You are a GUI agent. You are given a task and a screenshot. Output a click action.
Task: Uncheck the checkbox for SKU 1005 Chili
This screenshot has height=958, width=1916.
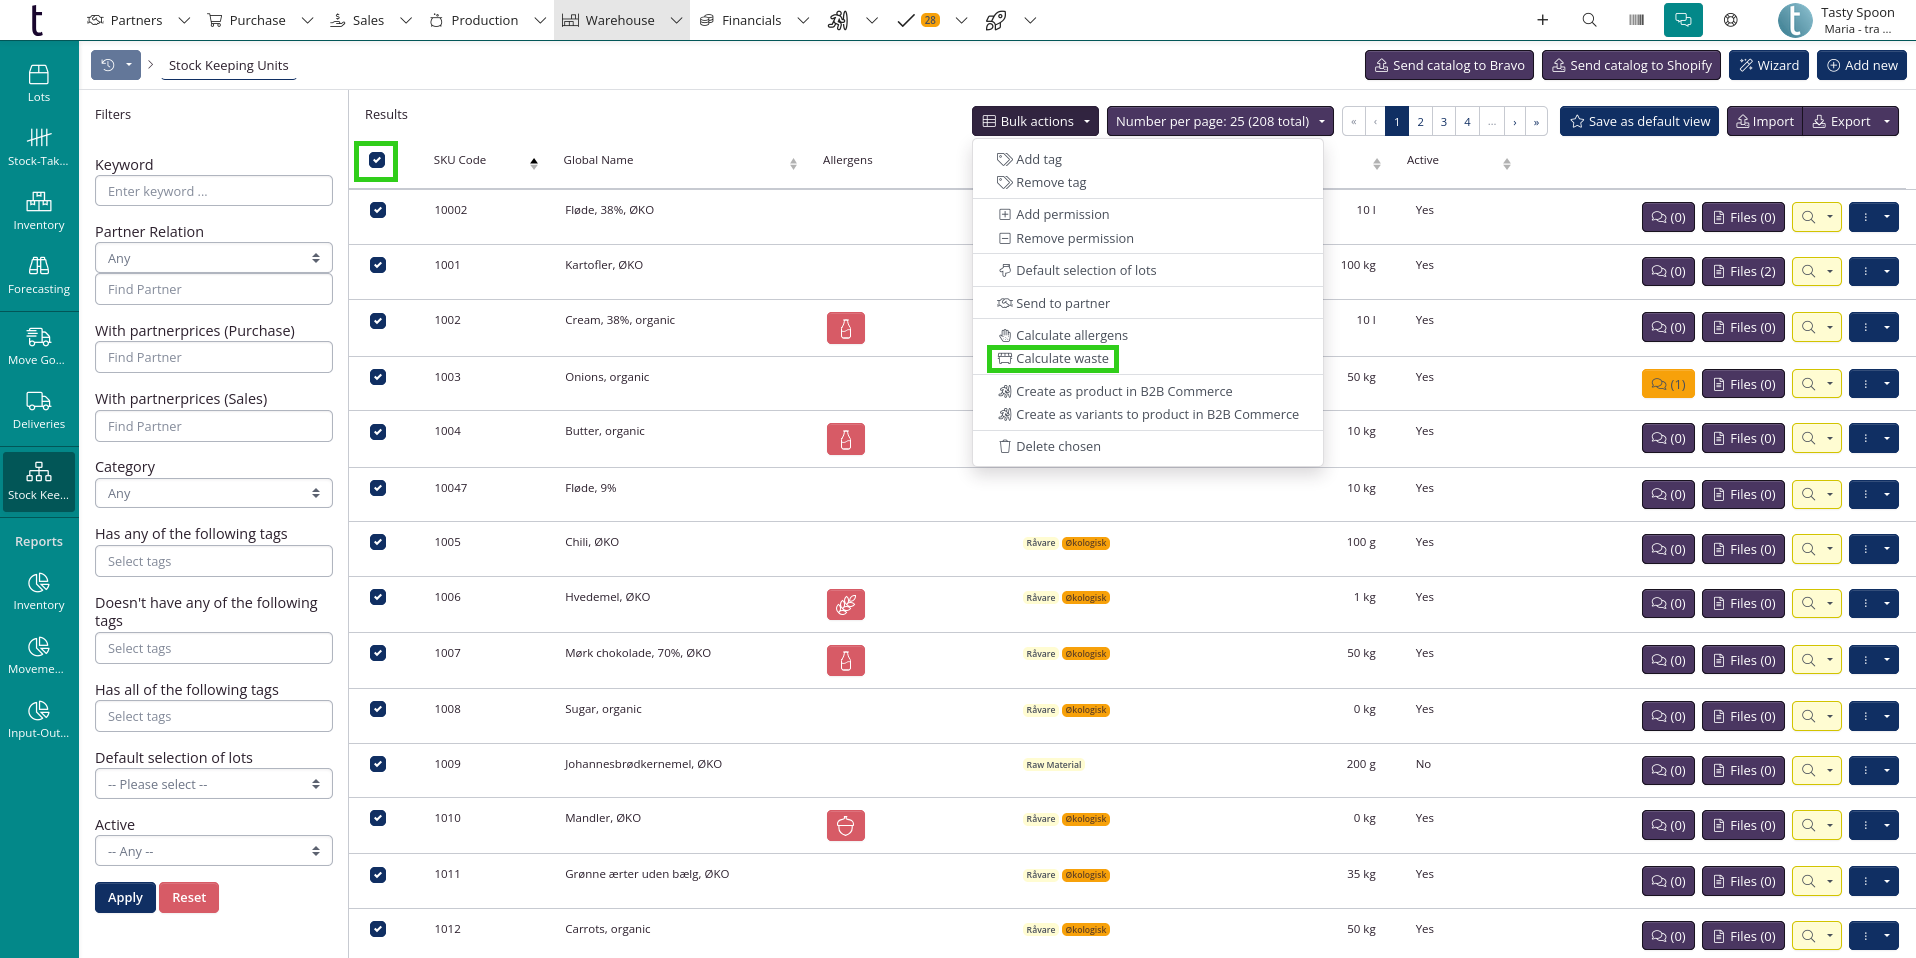pos(378,542)
